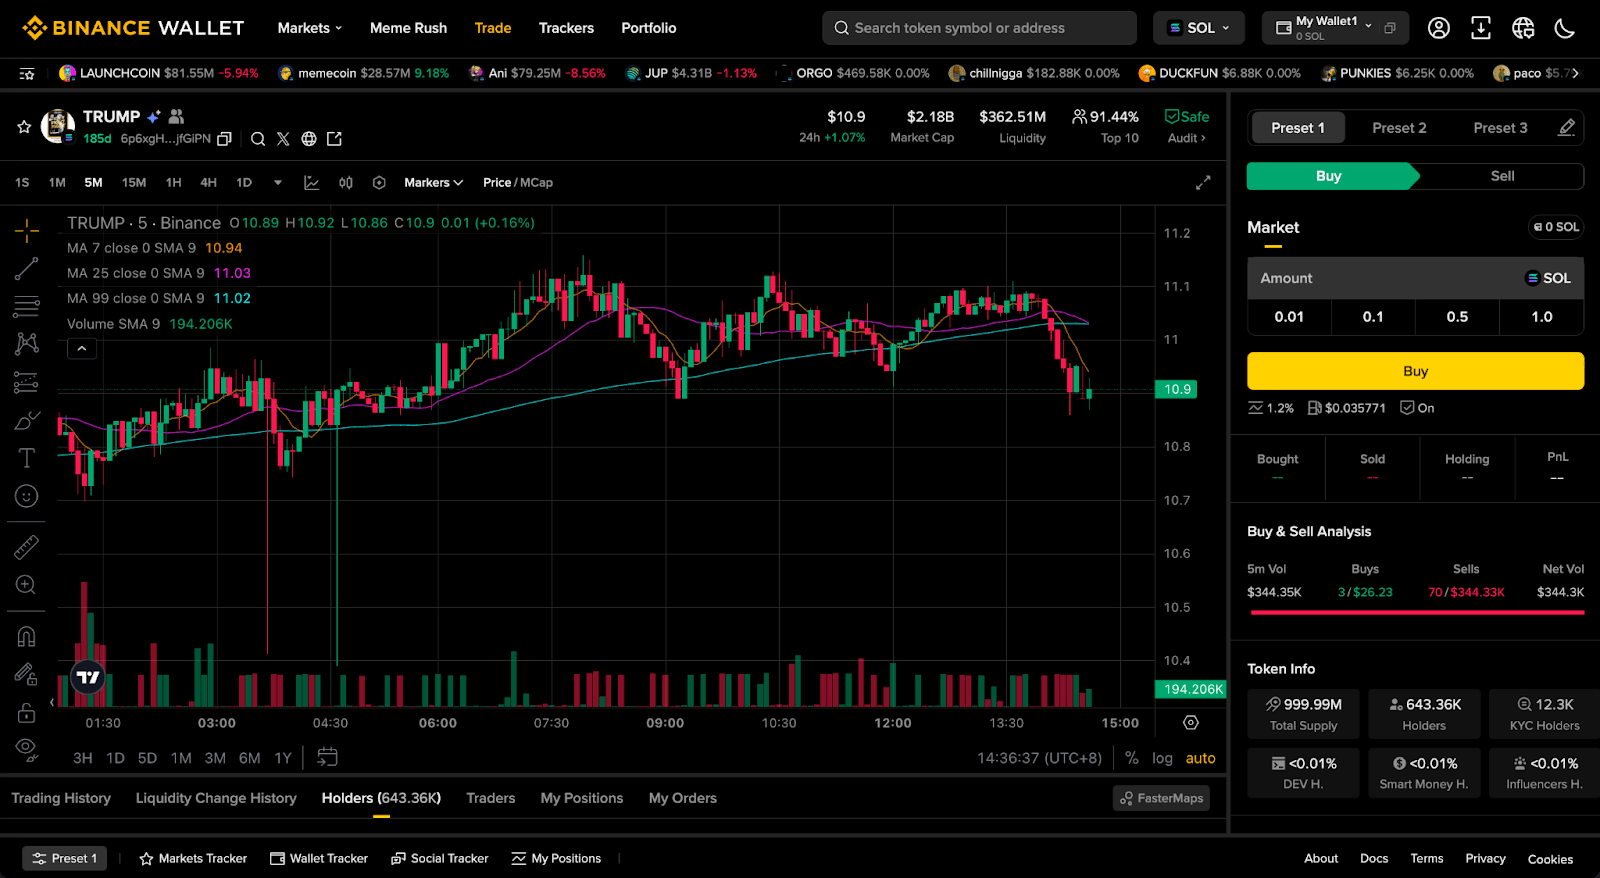Share the TRUMP token page

[x=335, y=139]
